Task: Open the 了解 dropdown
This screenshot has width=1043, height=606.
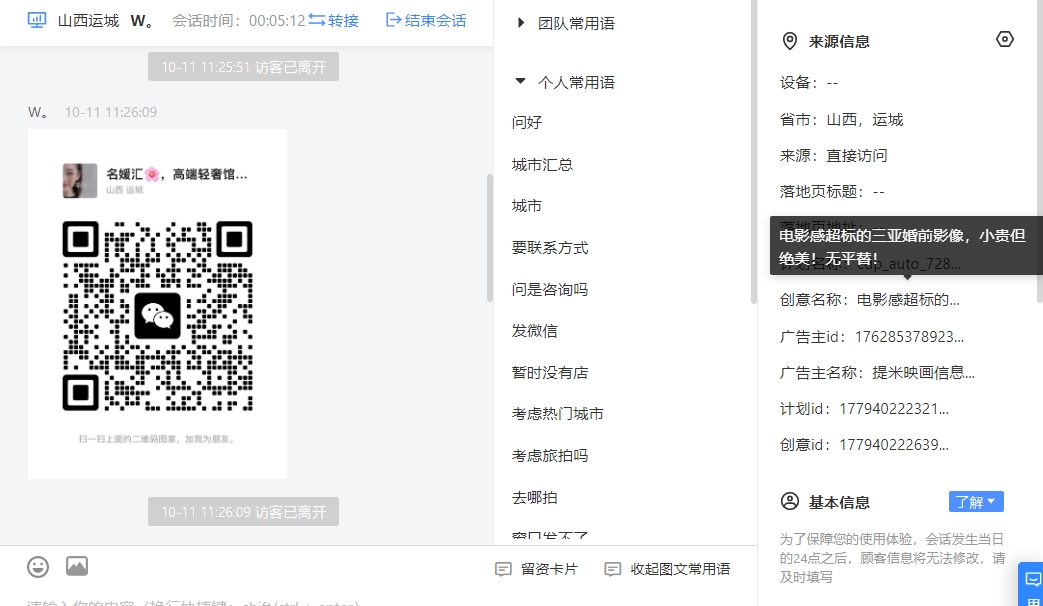Action: 976,502
